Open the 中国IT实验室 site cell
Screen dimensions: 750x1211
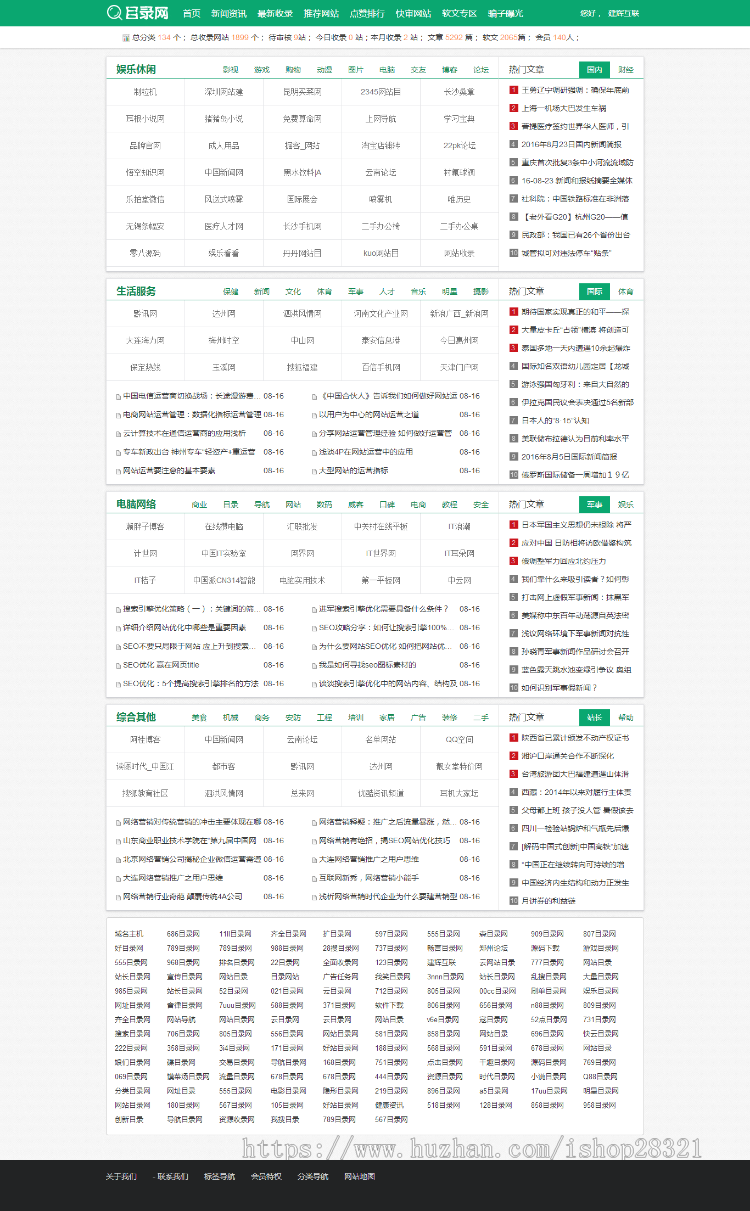[x=224, y=553]
